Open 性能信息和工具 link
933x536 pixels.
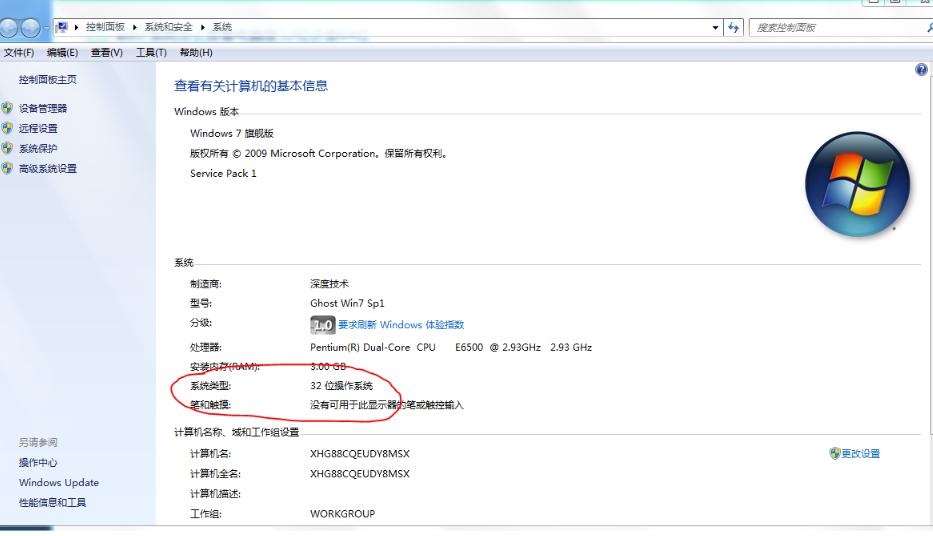(x=52, y=503)
